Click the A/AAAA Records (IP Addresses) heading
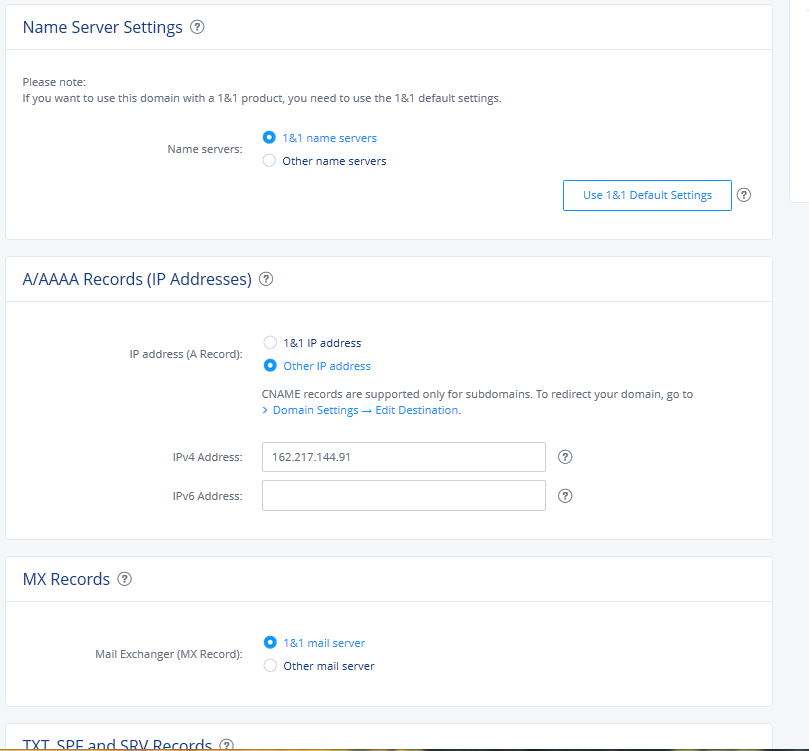The width and height of the screenshot is (809, 751). click(x=137, y=279)
